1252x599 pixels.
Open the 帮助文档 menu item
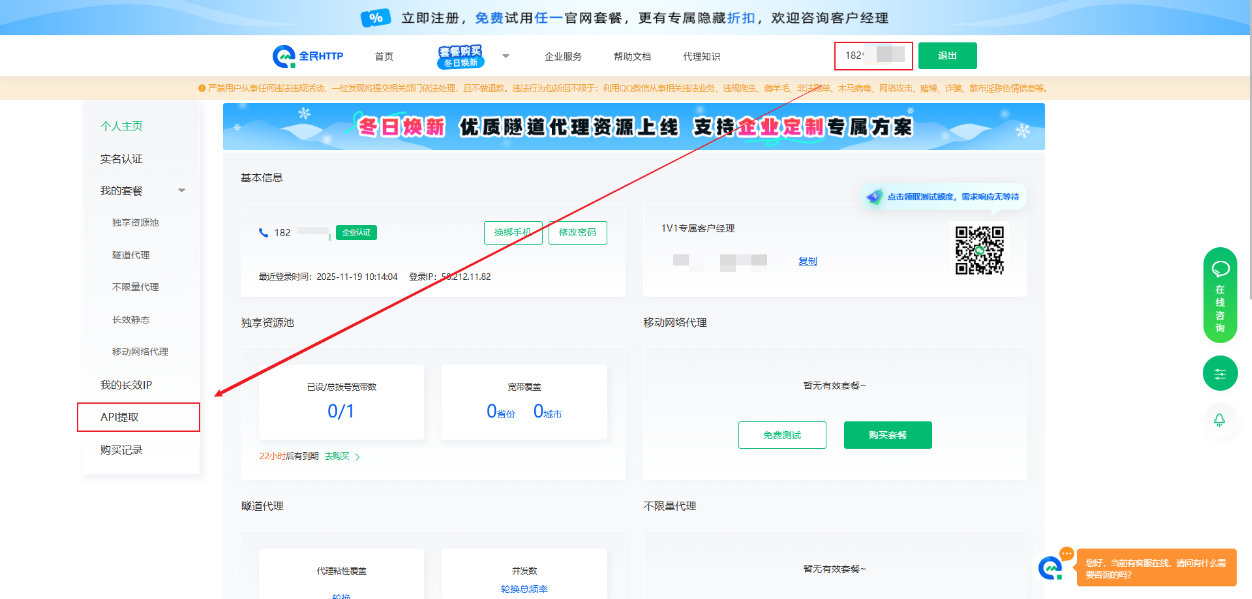tap(632, 57)
